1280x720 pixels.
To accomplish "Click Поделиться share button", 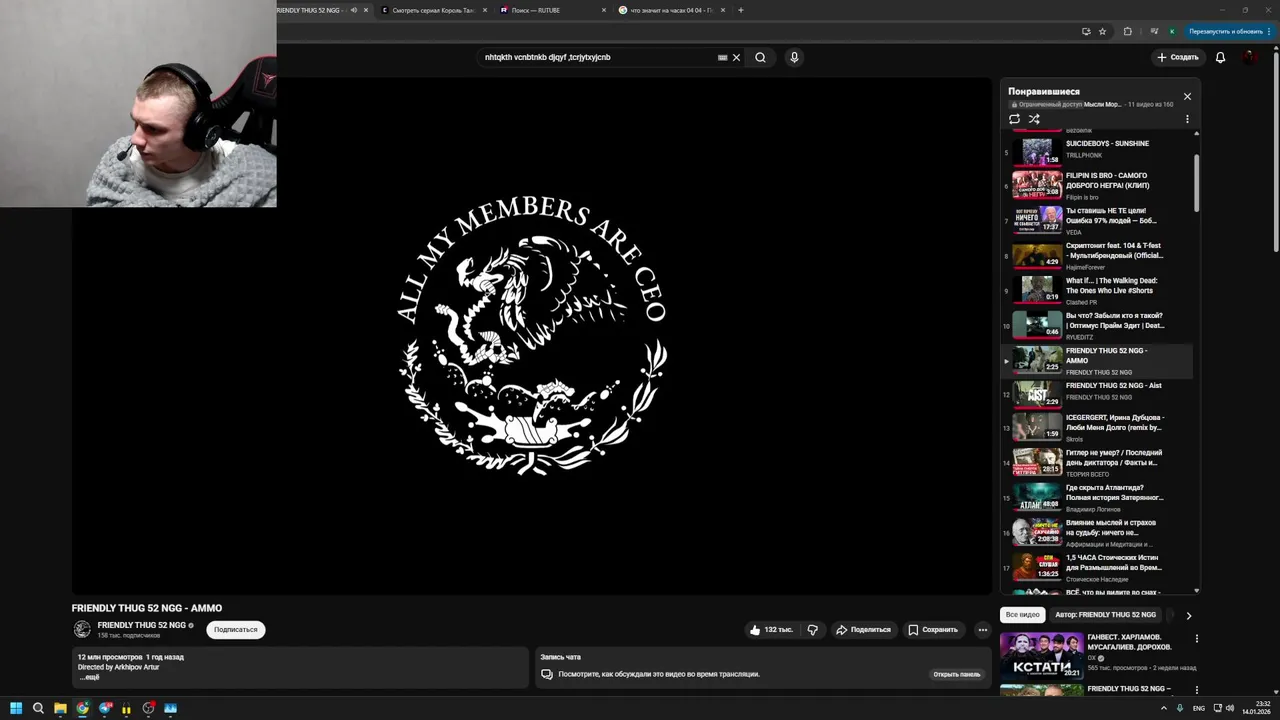I will pos(863,630).
